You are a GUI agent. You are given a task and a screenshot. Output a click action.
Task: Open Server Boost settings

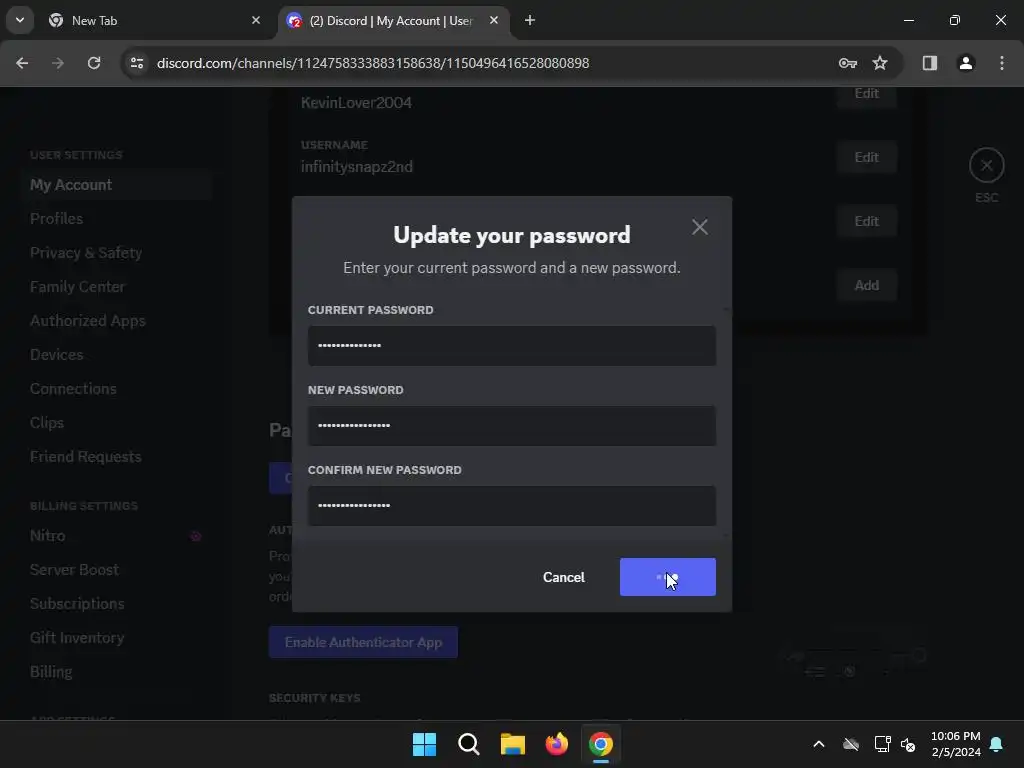pos(118,569)
